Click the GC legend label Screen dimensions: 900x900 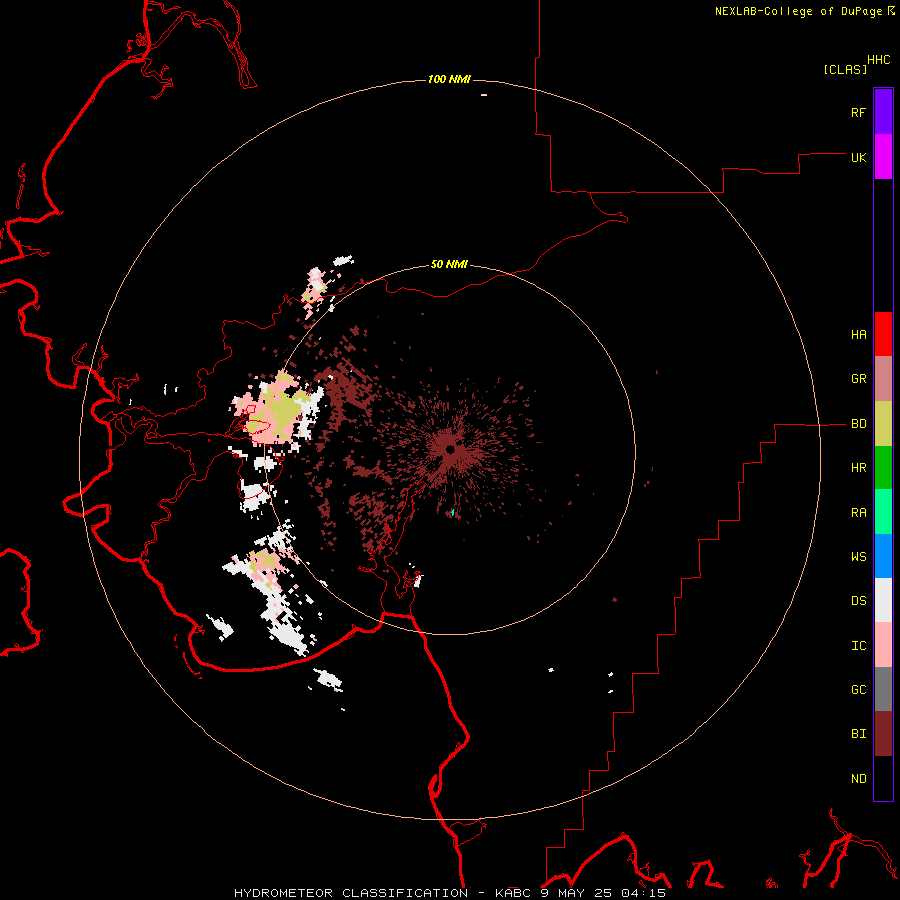coord(858,689)
